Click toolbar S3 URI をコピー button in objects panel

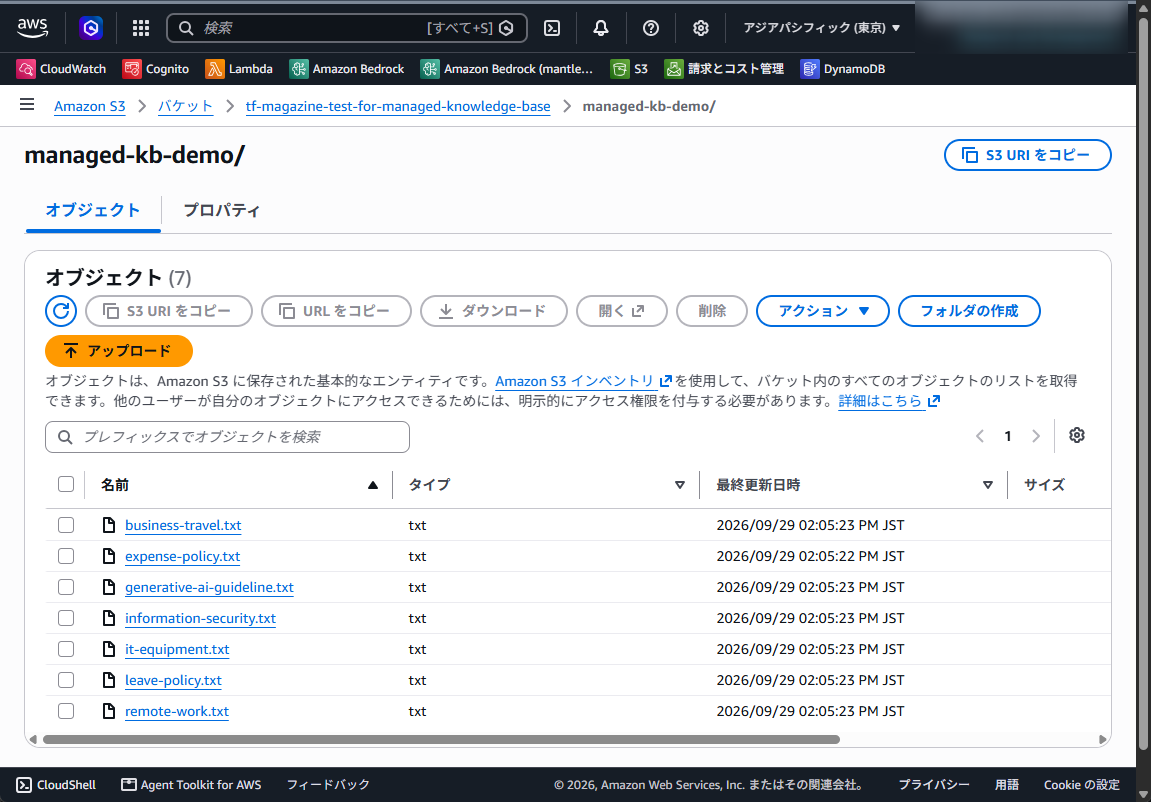(169, 311)
